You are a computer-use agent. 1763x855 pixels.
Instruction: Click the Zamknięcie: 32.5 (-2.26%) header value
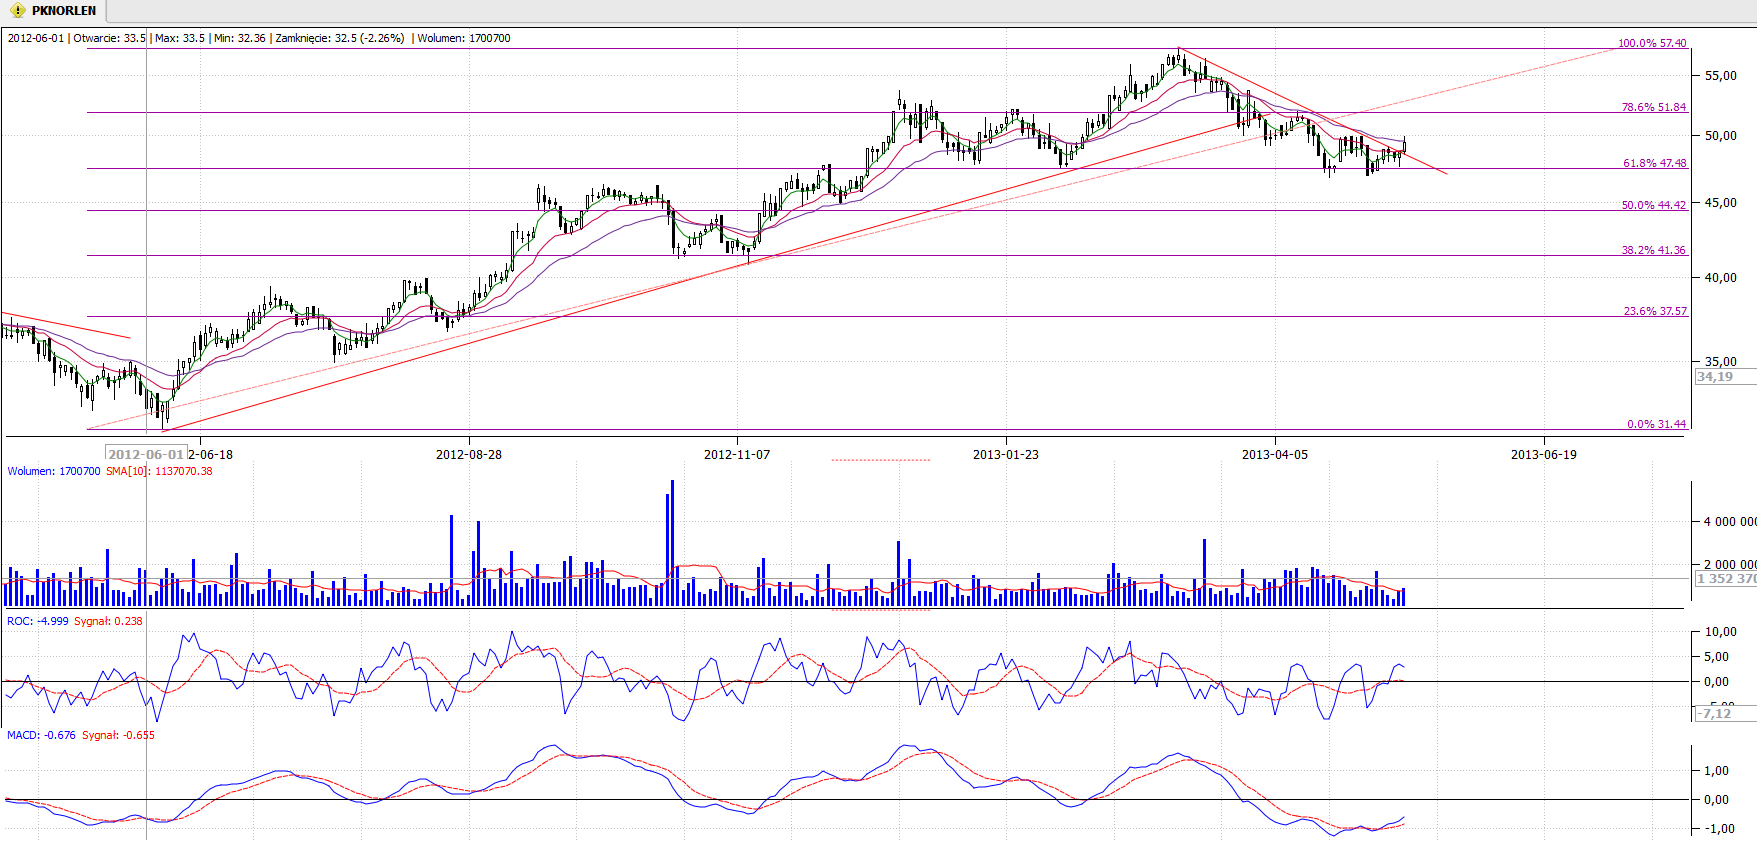tap(340, 38)
